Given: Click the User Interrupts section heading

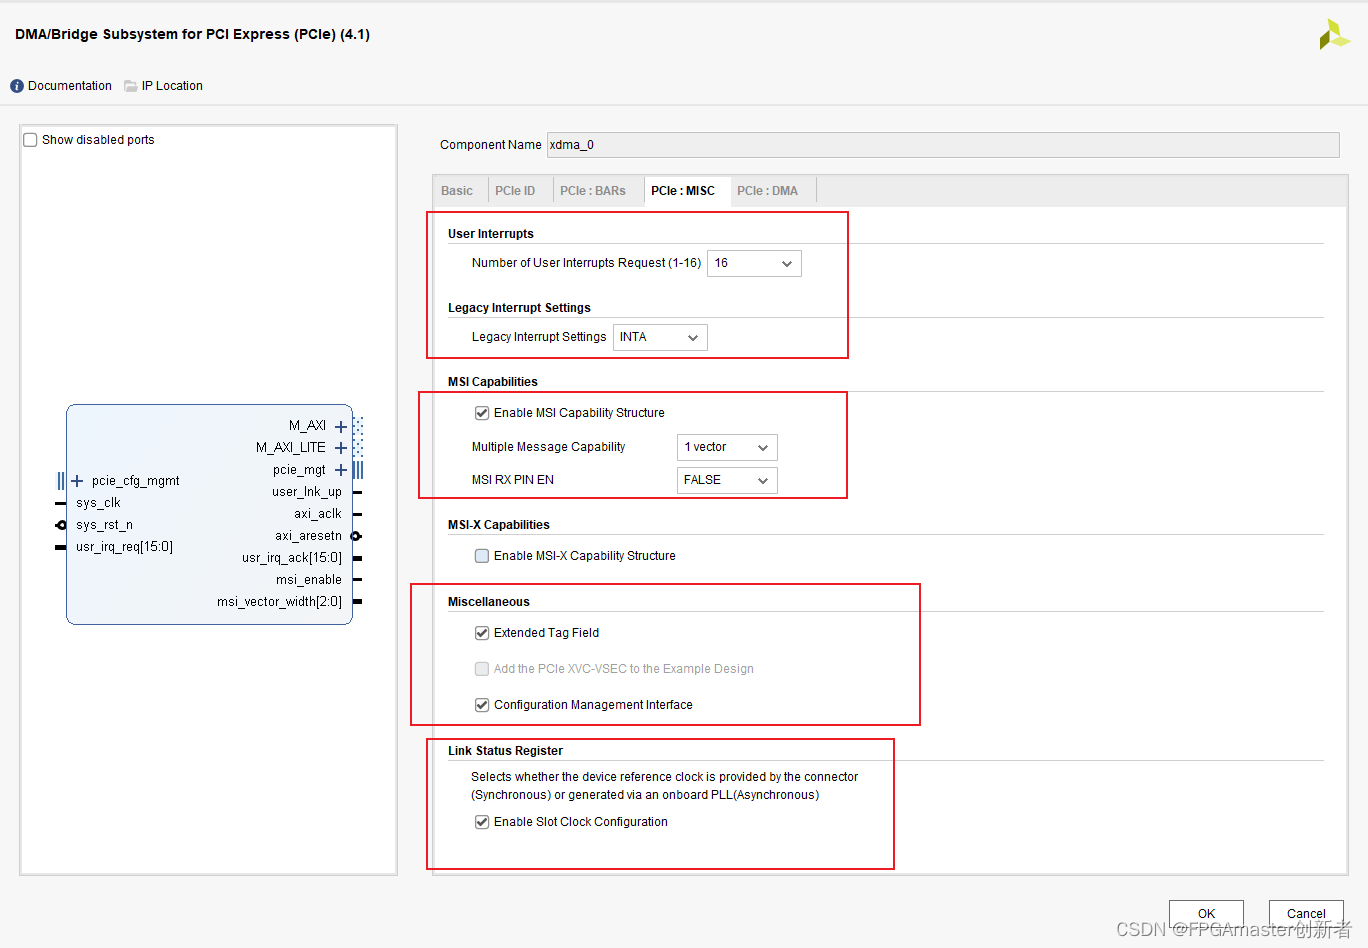Looking at the screenshot, I should click(491, 234).
